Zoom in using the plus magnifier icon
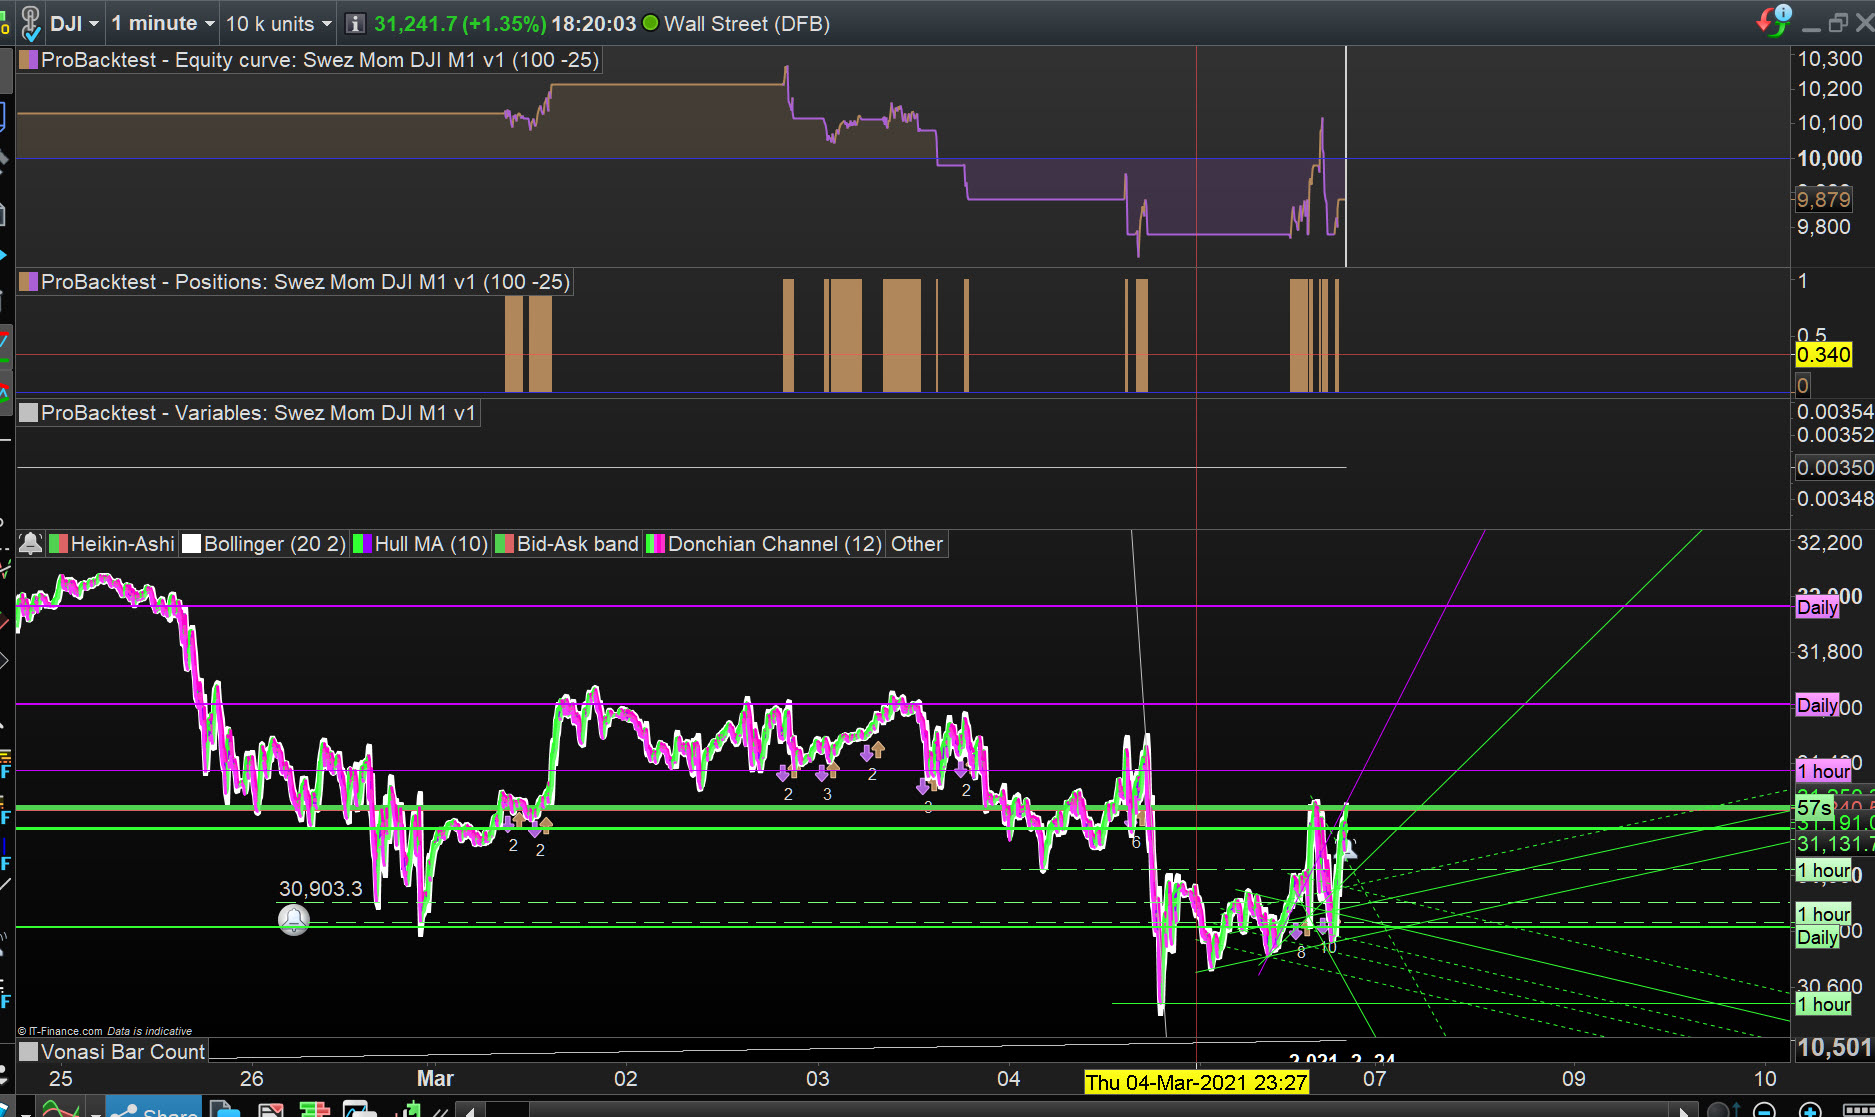The height and width of the screenshot is (1117, 1875). (1810, 1110)
